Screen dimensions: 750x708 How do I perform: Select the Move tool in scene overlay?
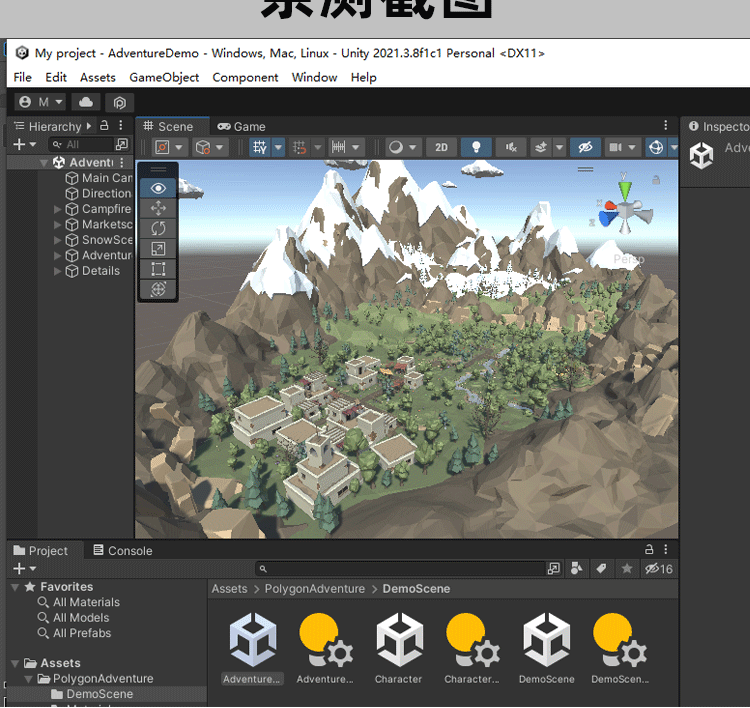tap(158, 208)
